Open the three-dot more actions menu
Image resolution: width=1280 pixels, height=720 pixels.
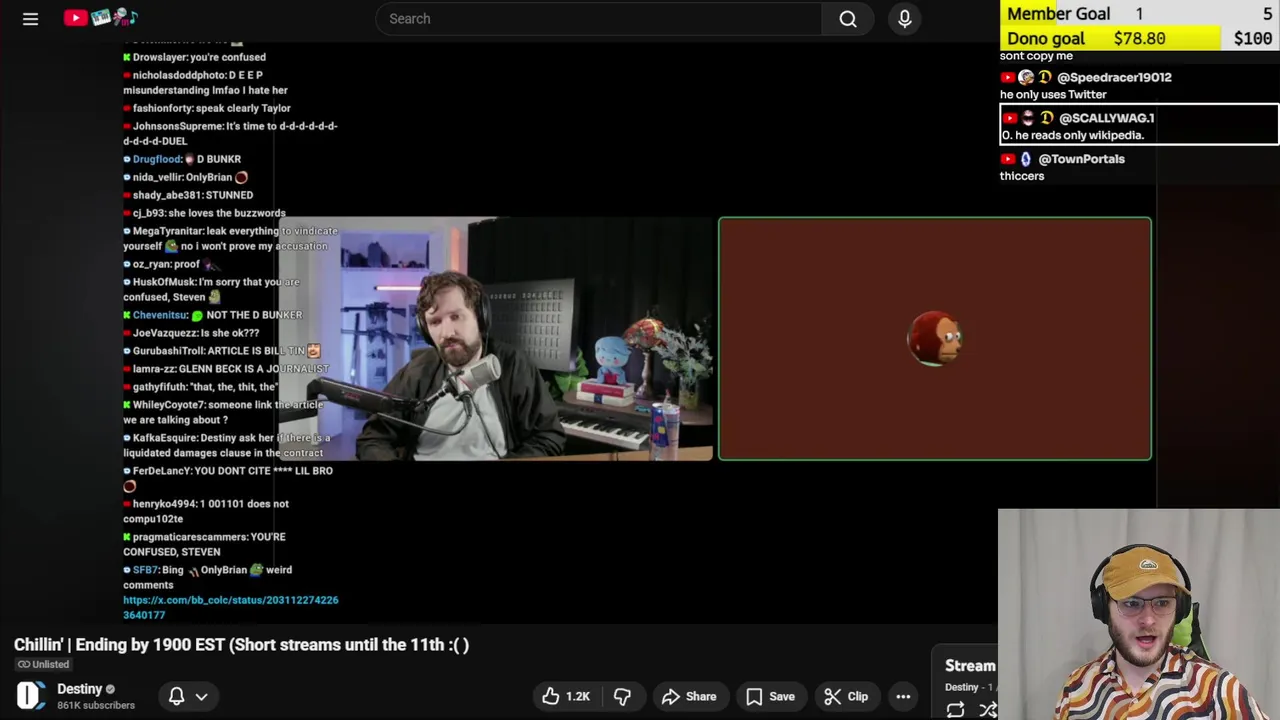pos(903,696)
